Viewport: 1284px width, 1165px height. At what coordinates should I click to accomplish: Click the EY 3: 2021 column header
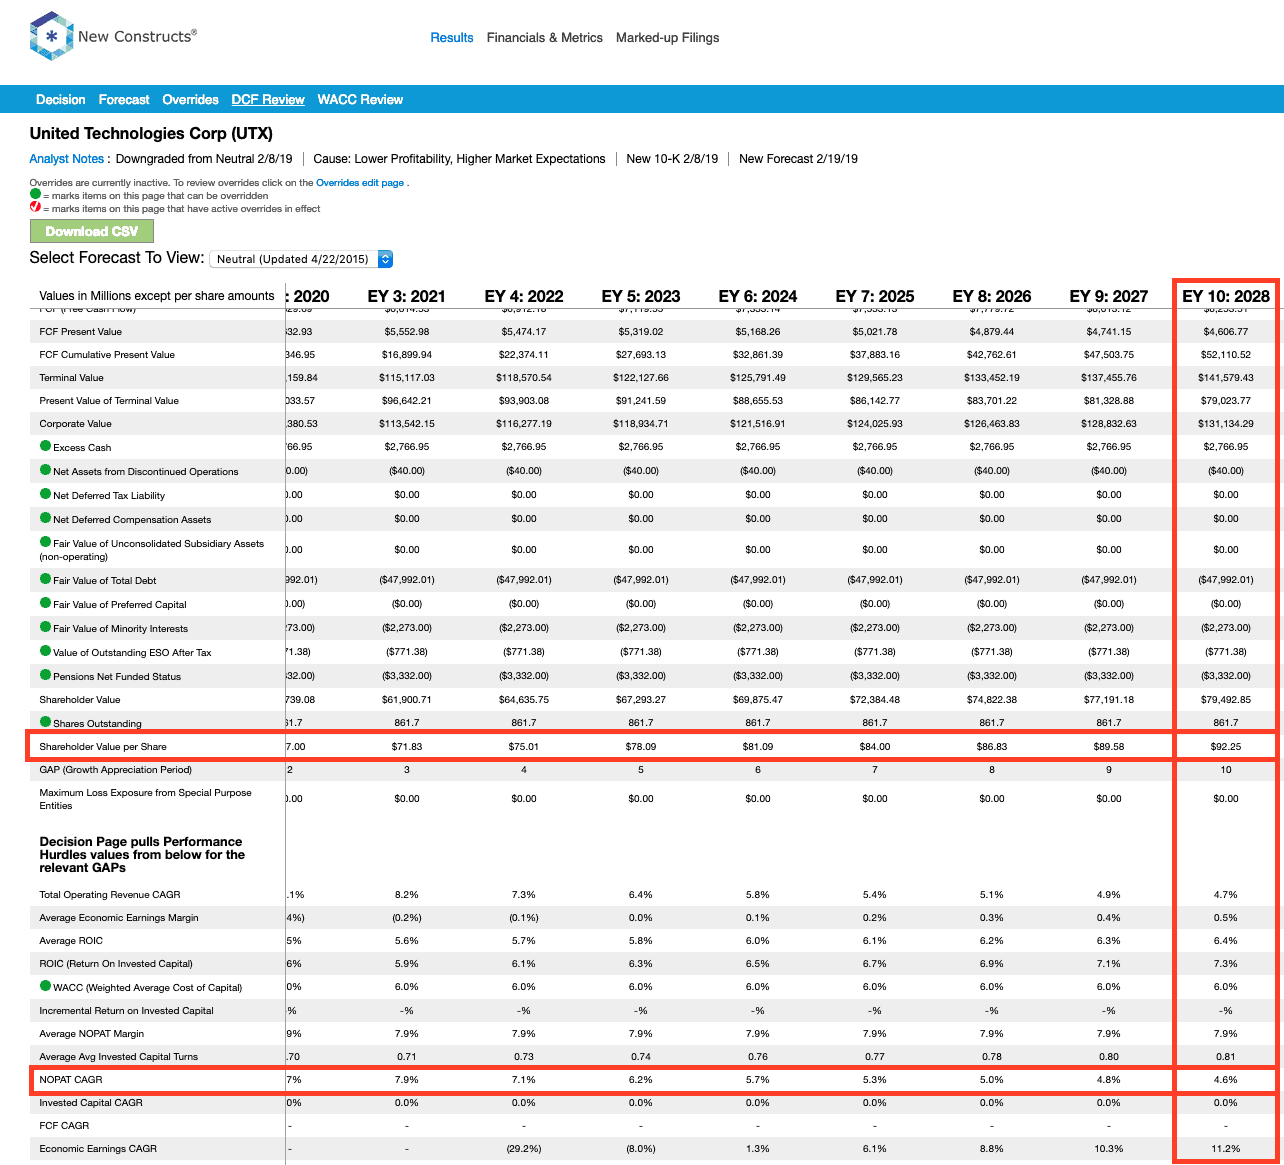click(x=407, y=296)
